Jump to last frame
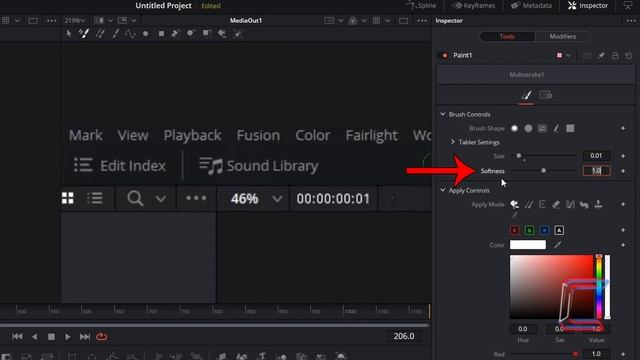 pos(84,337)
